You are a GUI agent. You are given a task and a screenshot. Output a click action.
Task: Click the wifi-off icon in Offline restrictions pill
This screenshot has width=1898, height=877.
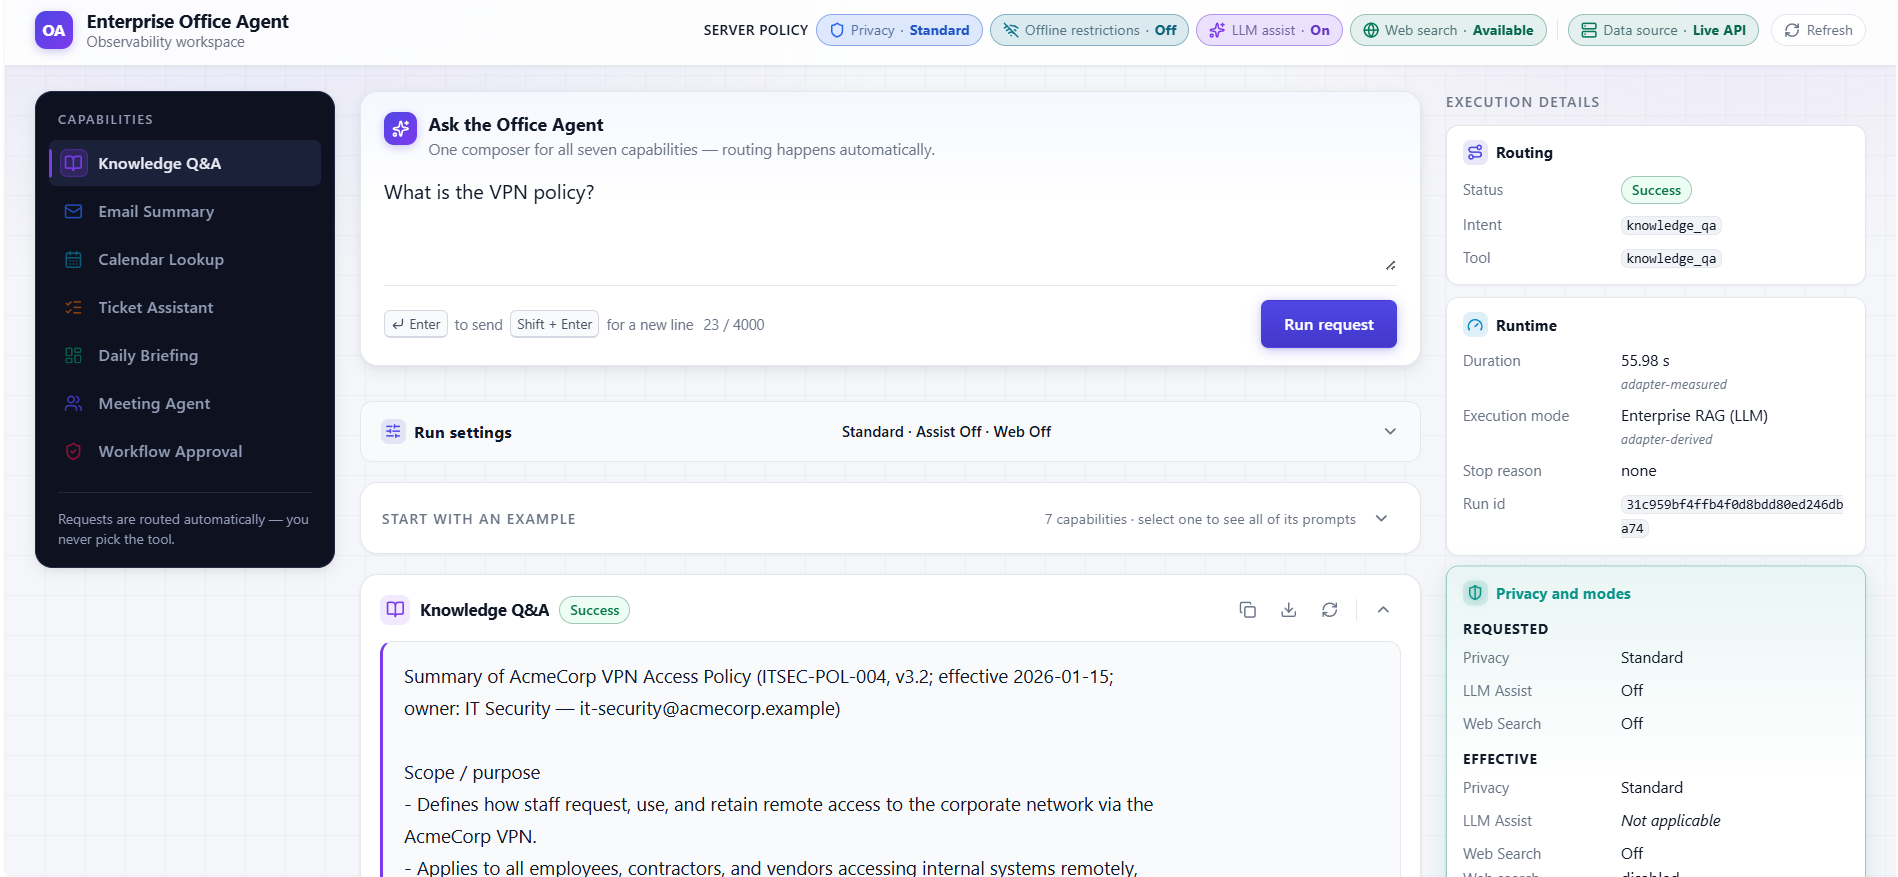click(x=1011, y=30)
